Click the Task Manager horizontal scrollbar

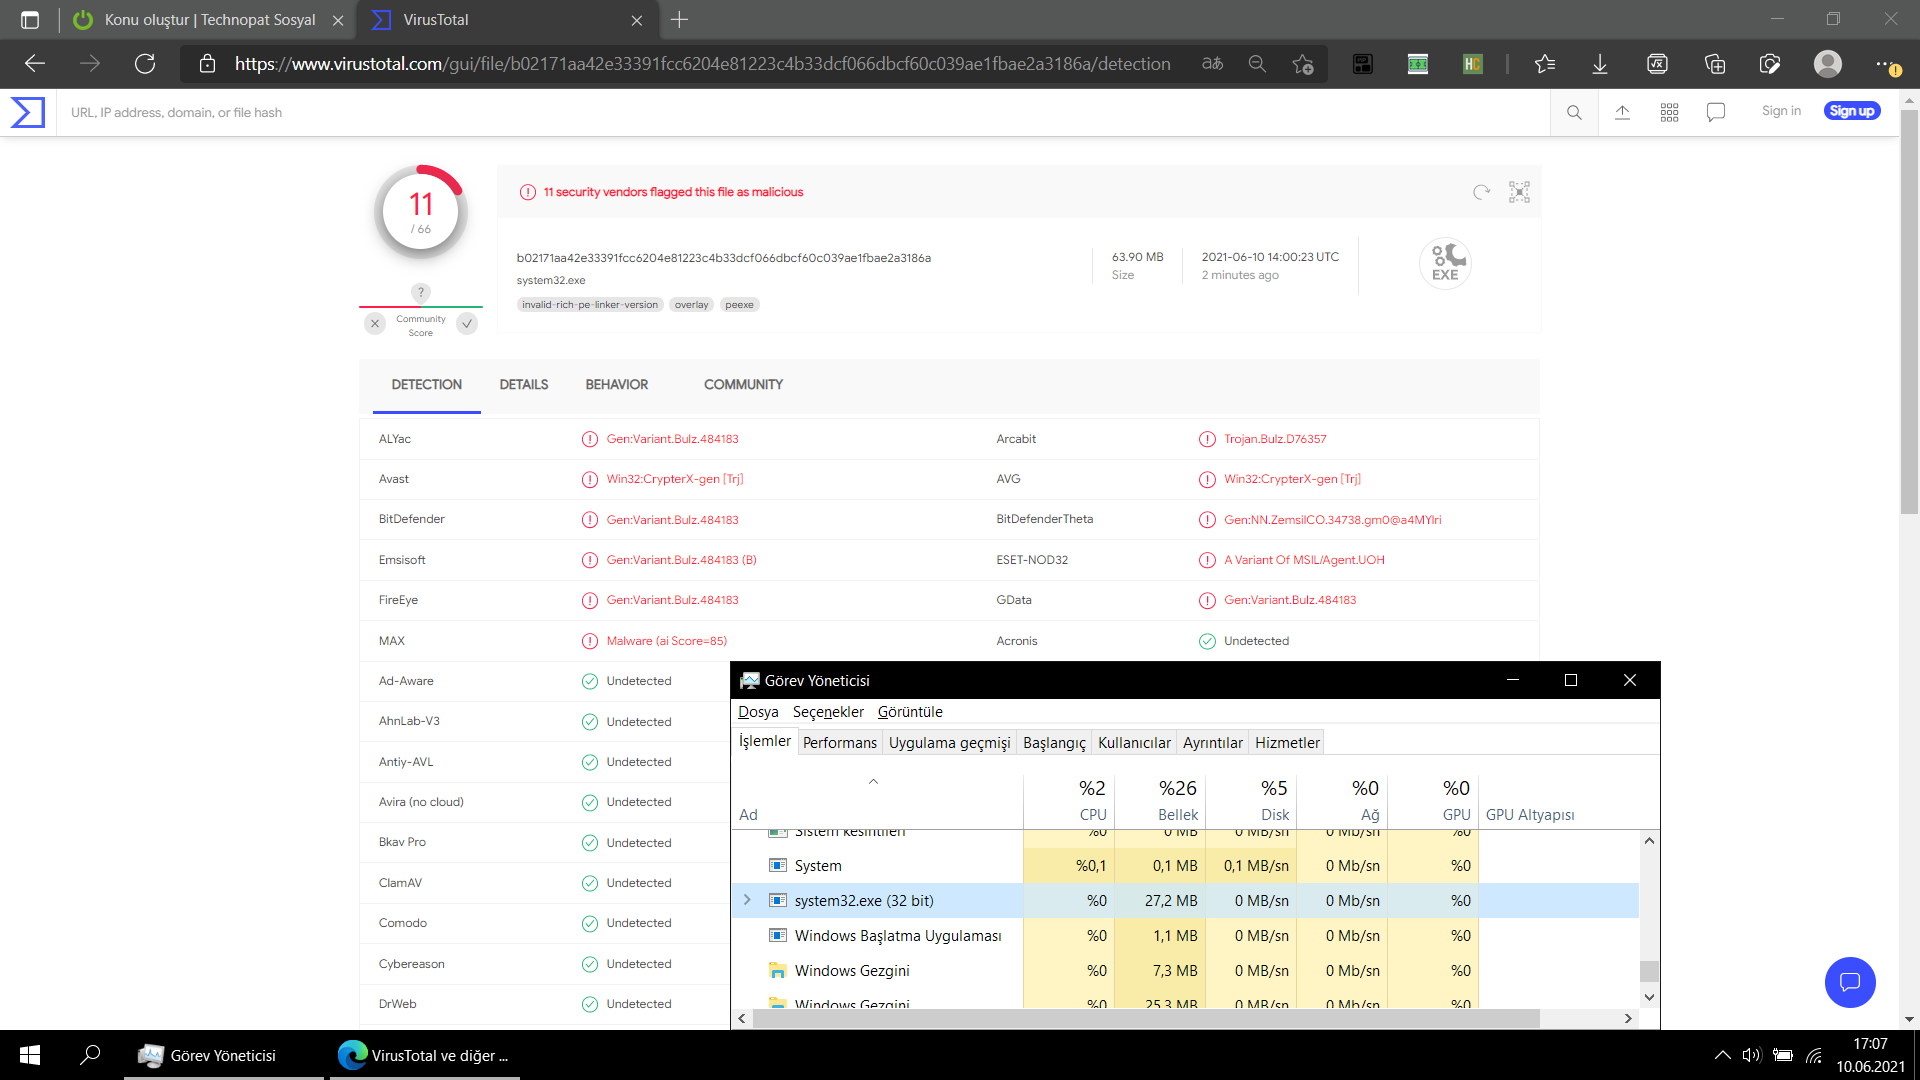(x=1145, y=1018)
